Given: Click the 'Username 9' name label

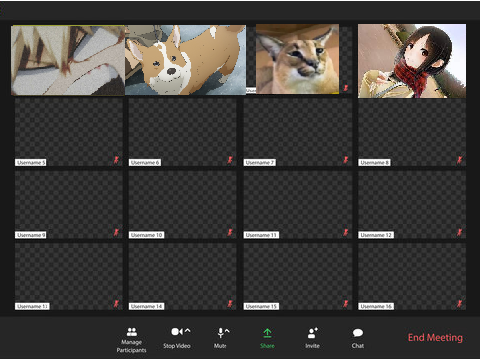Looking at the screenshot, I should [30, 235].
